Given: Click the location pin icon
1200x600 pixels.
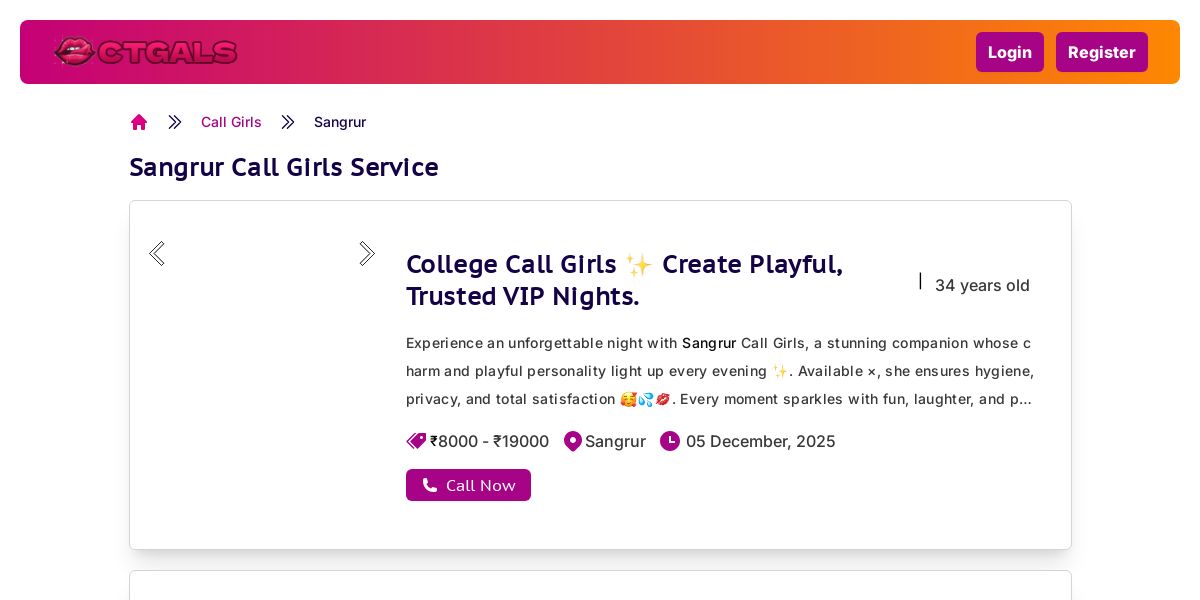Looking at the screenshot, I should pos(573,441).
